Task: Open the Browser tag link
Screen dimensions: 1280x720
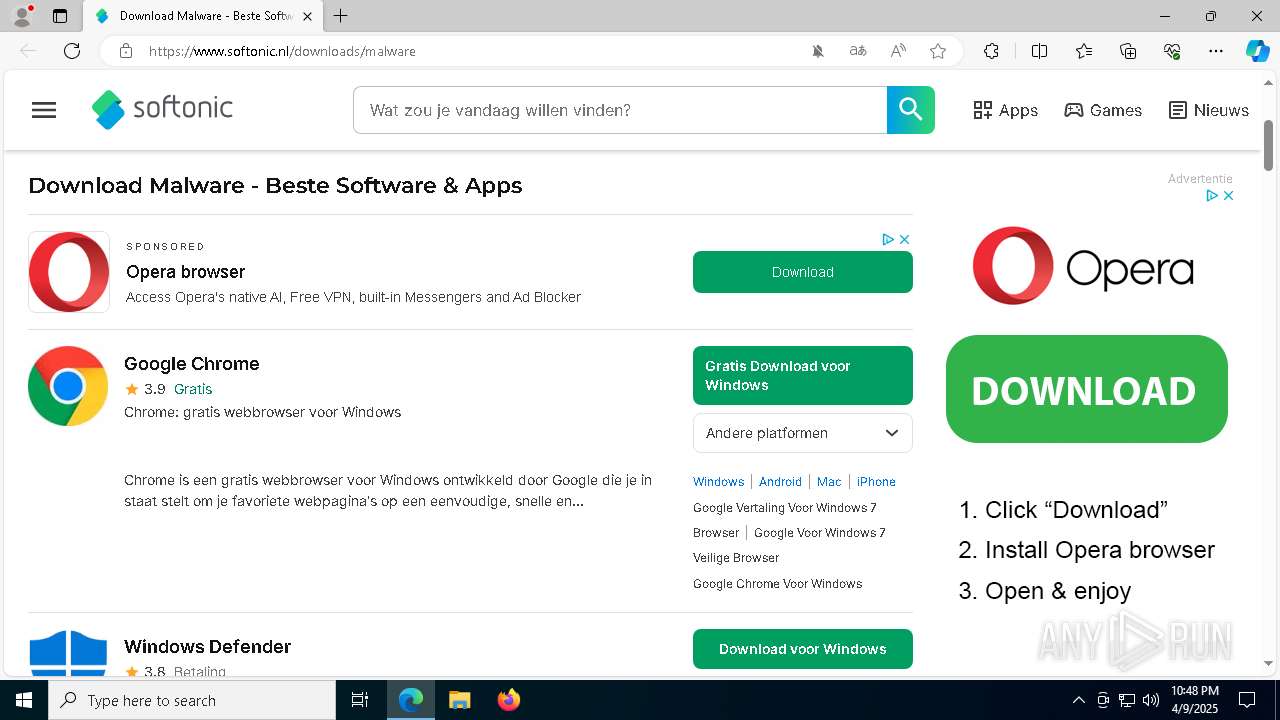Action: tap(716, 533)
